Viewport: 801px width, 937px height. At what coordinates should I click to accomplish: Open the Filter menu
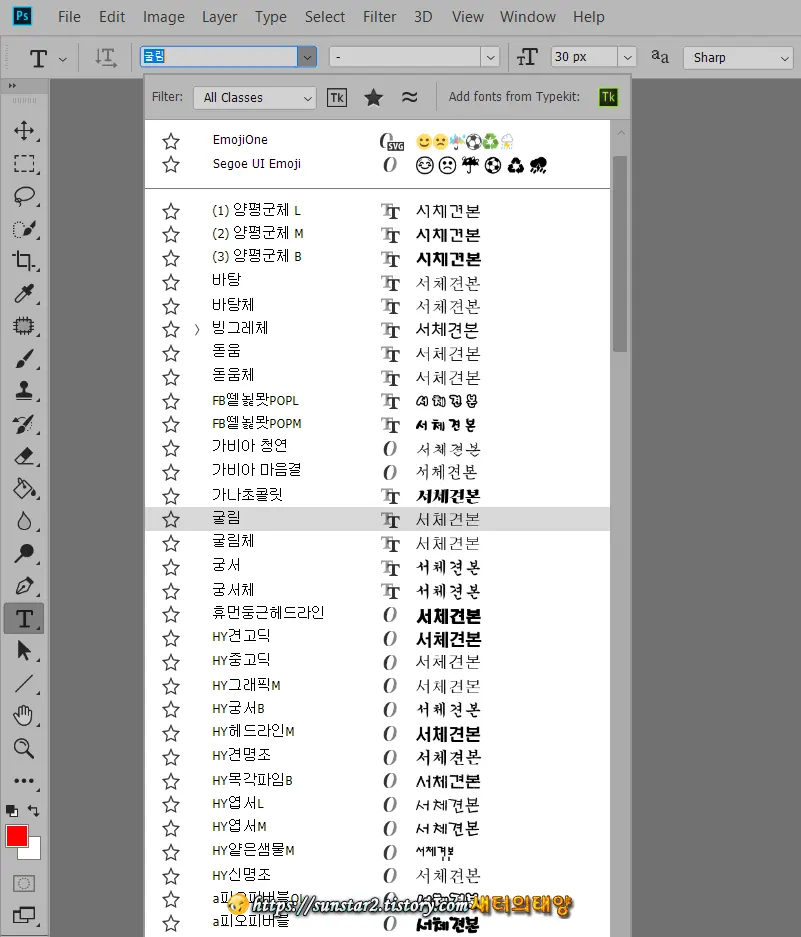(379, 17)
